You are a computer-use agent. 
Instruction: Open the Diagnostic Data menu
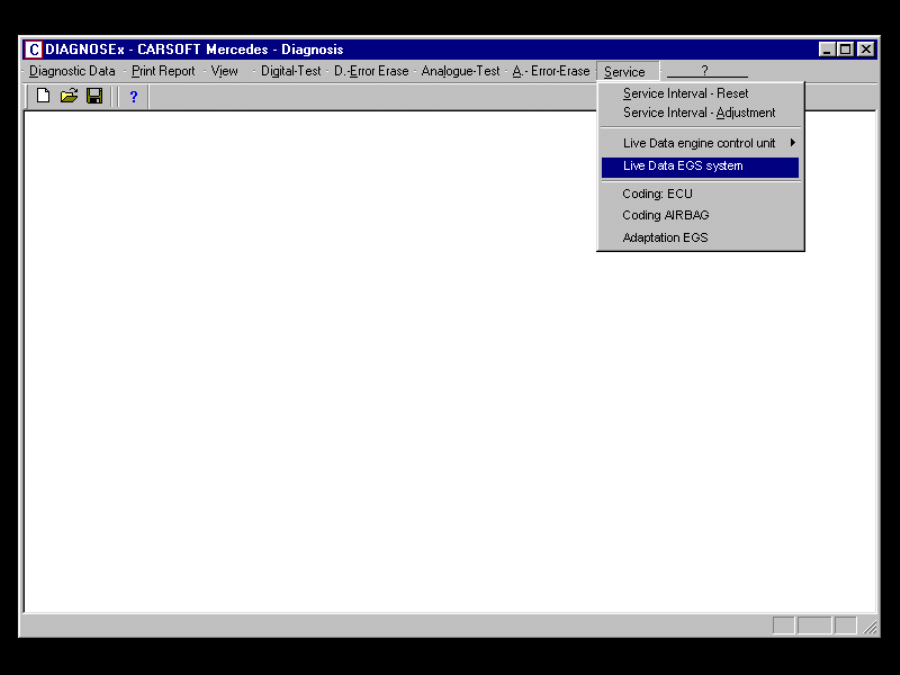(72, 71)
